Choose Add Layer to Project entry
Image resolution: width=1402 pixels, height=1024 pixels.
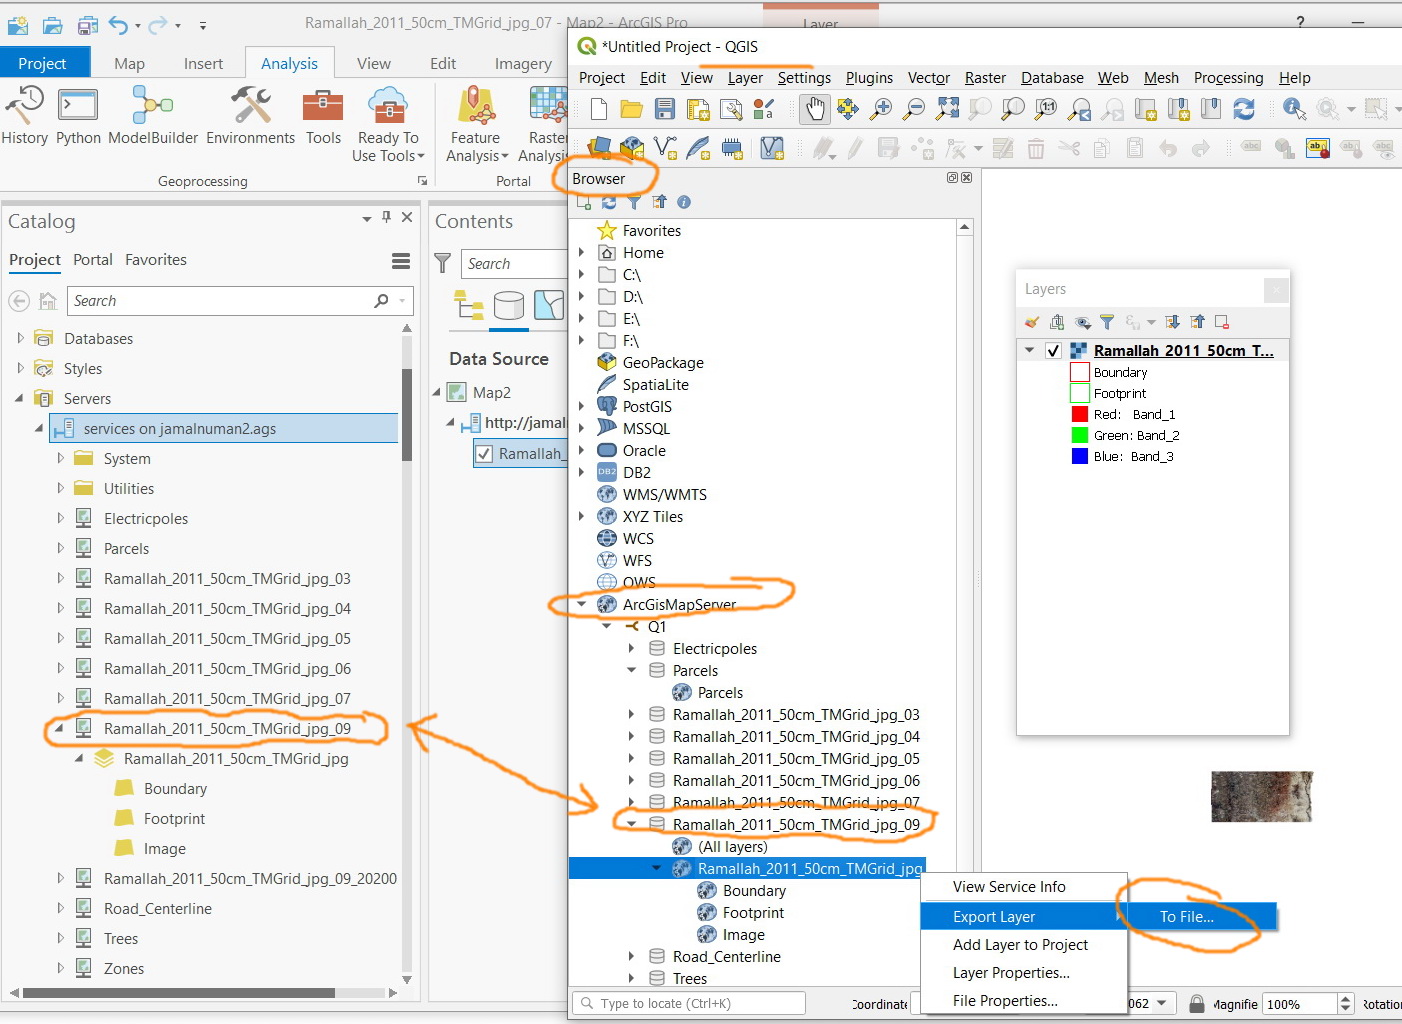1024,945
